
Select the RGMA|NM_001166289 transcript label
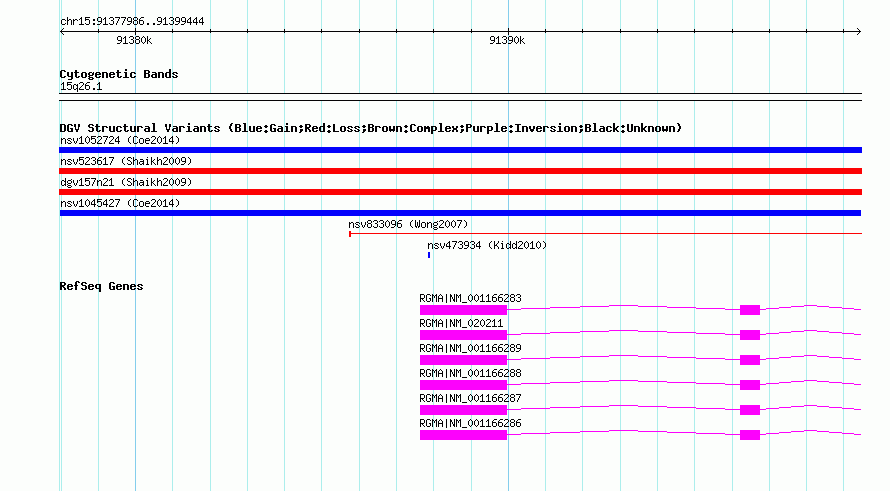470,348
